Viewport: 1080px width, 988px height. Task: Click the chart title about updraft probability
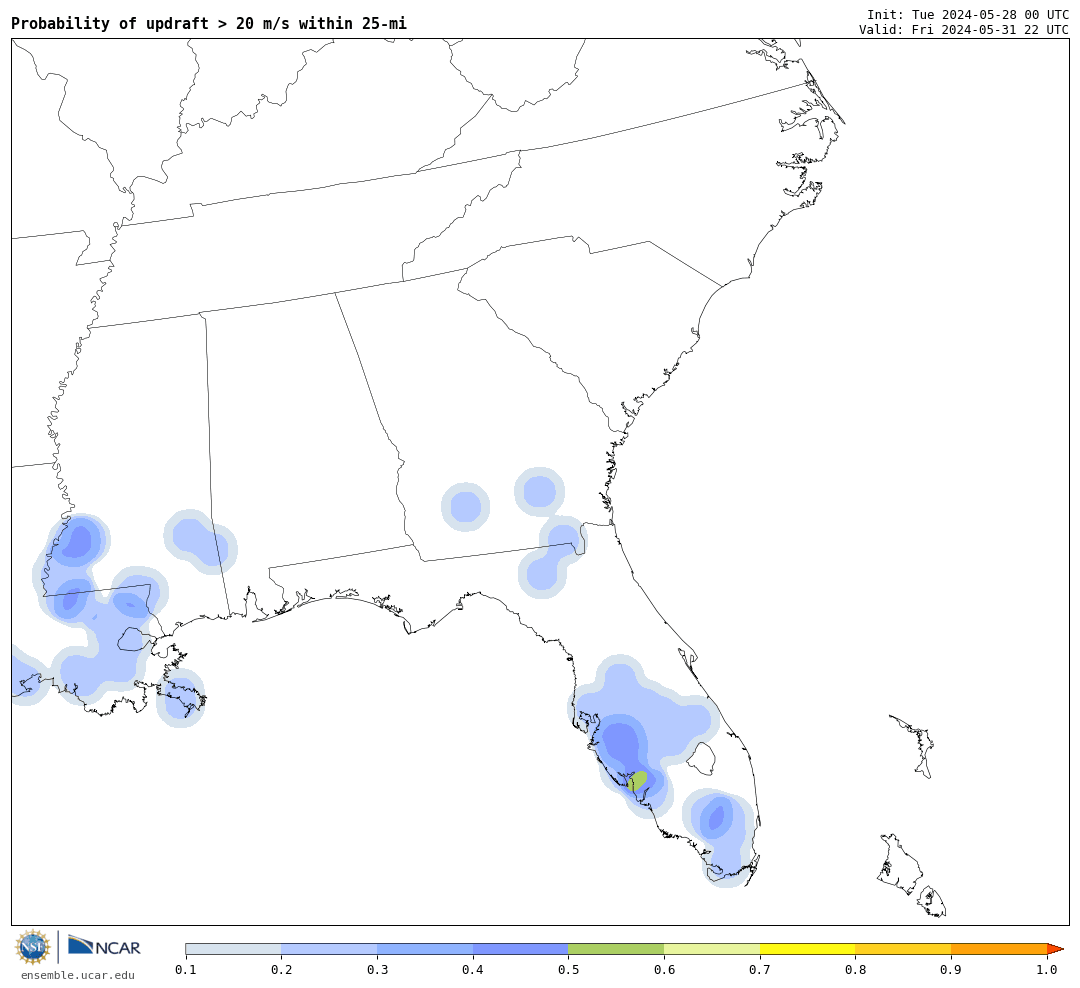(x=209, y=23)
